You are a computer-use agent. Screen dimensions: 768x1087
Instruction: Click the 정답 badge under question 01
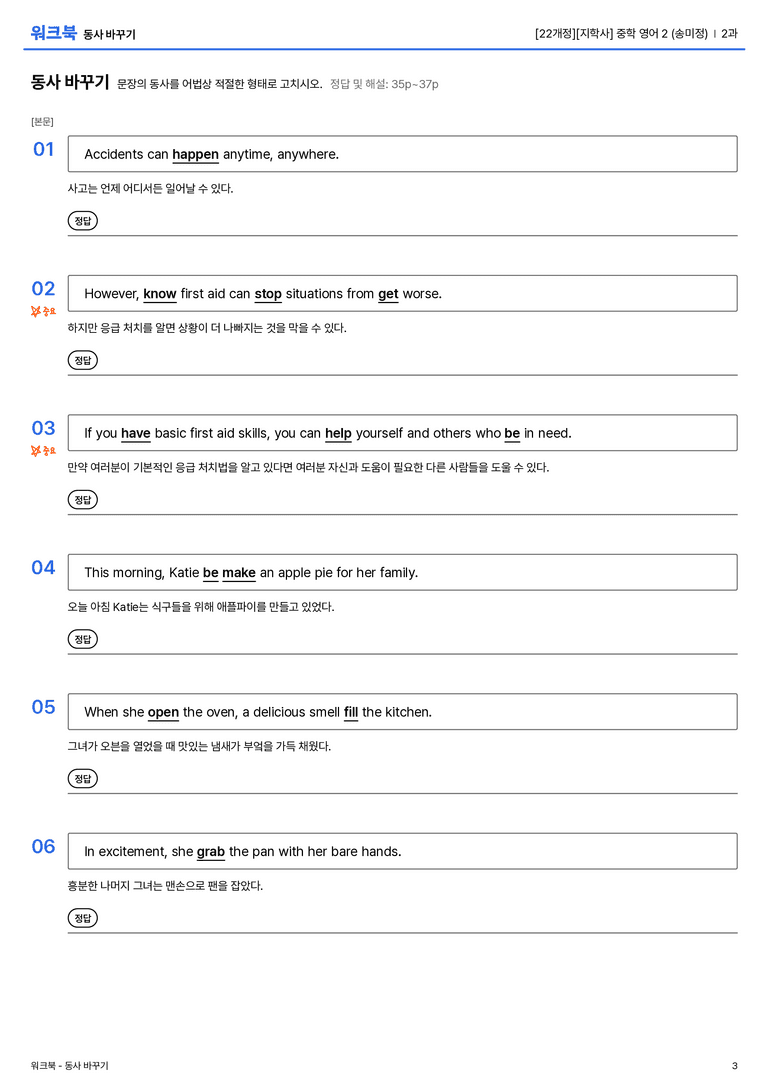pos(82,220)
